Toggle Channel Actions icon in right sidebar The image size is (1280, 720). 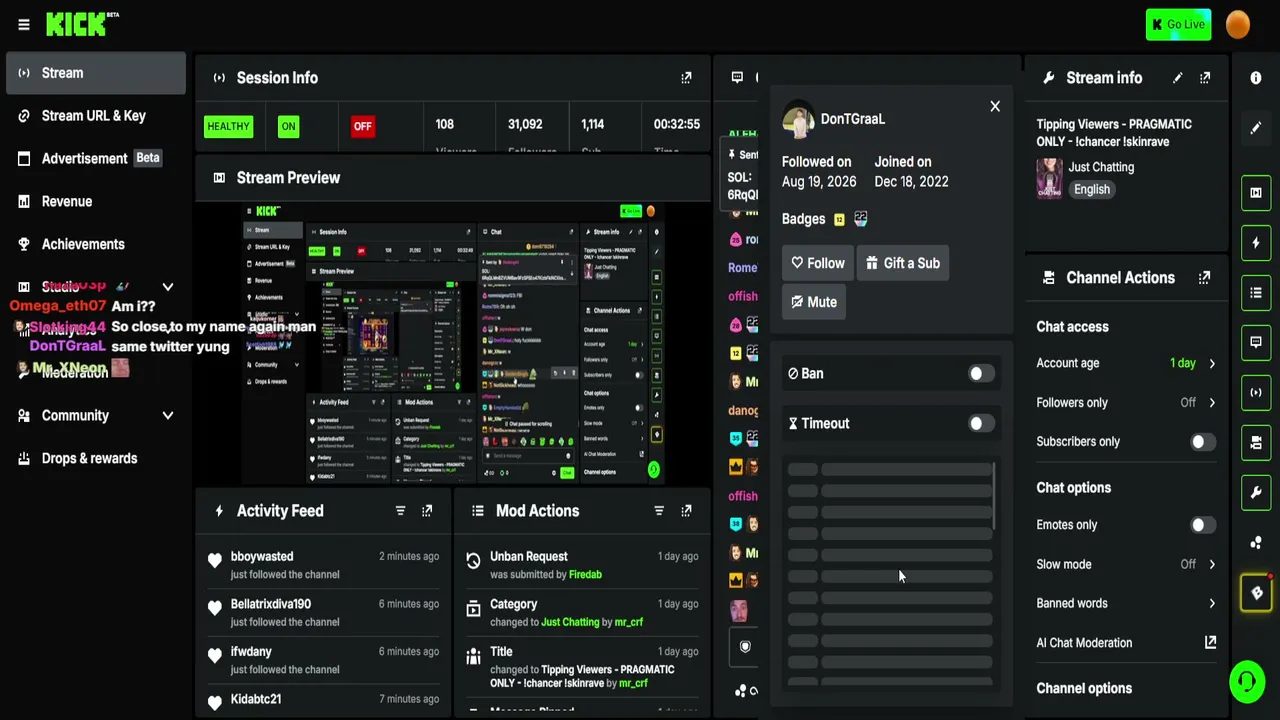(1256, 442)
